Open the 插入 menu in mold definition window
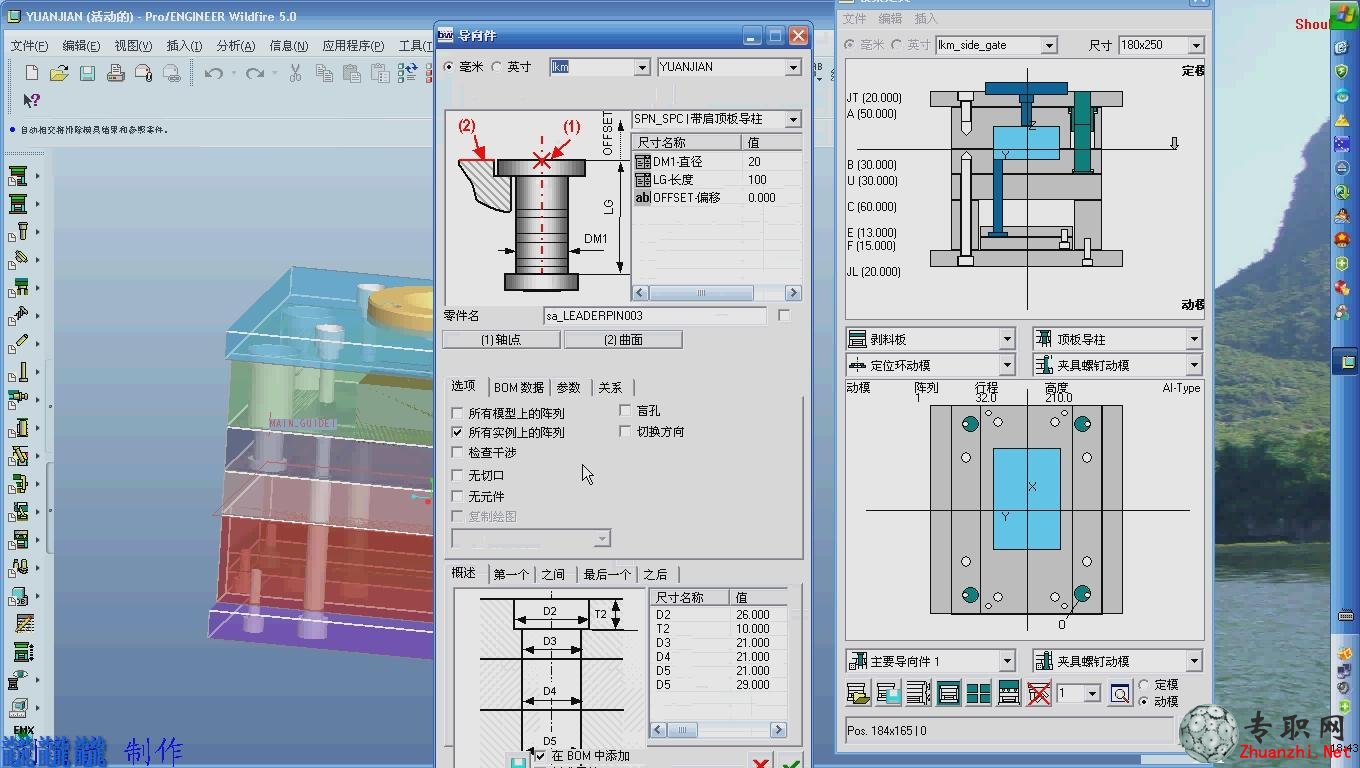This screenshot has width=1360, height=768. coord(926,18)
